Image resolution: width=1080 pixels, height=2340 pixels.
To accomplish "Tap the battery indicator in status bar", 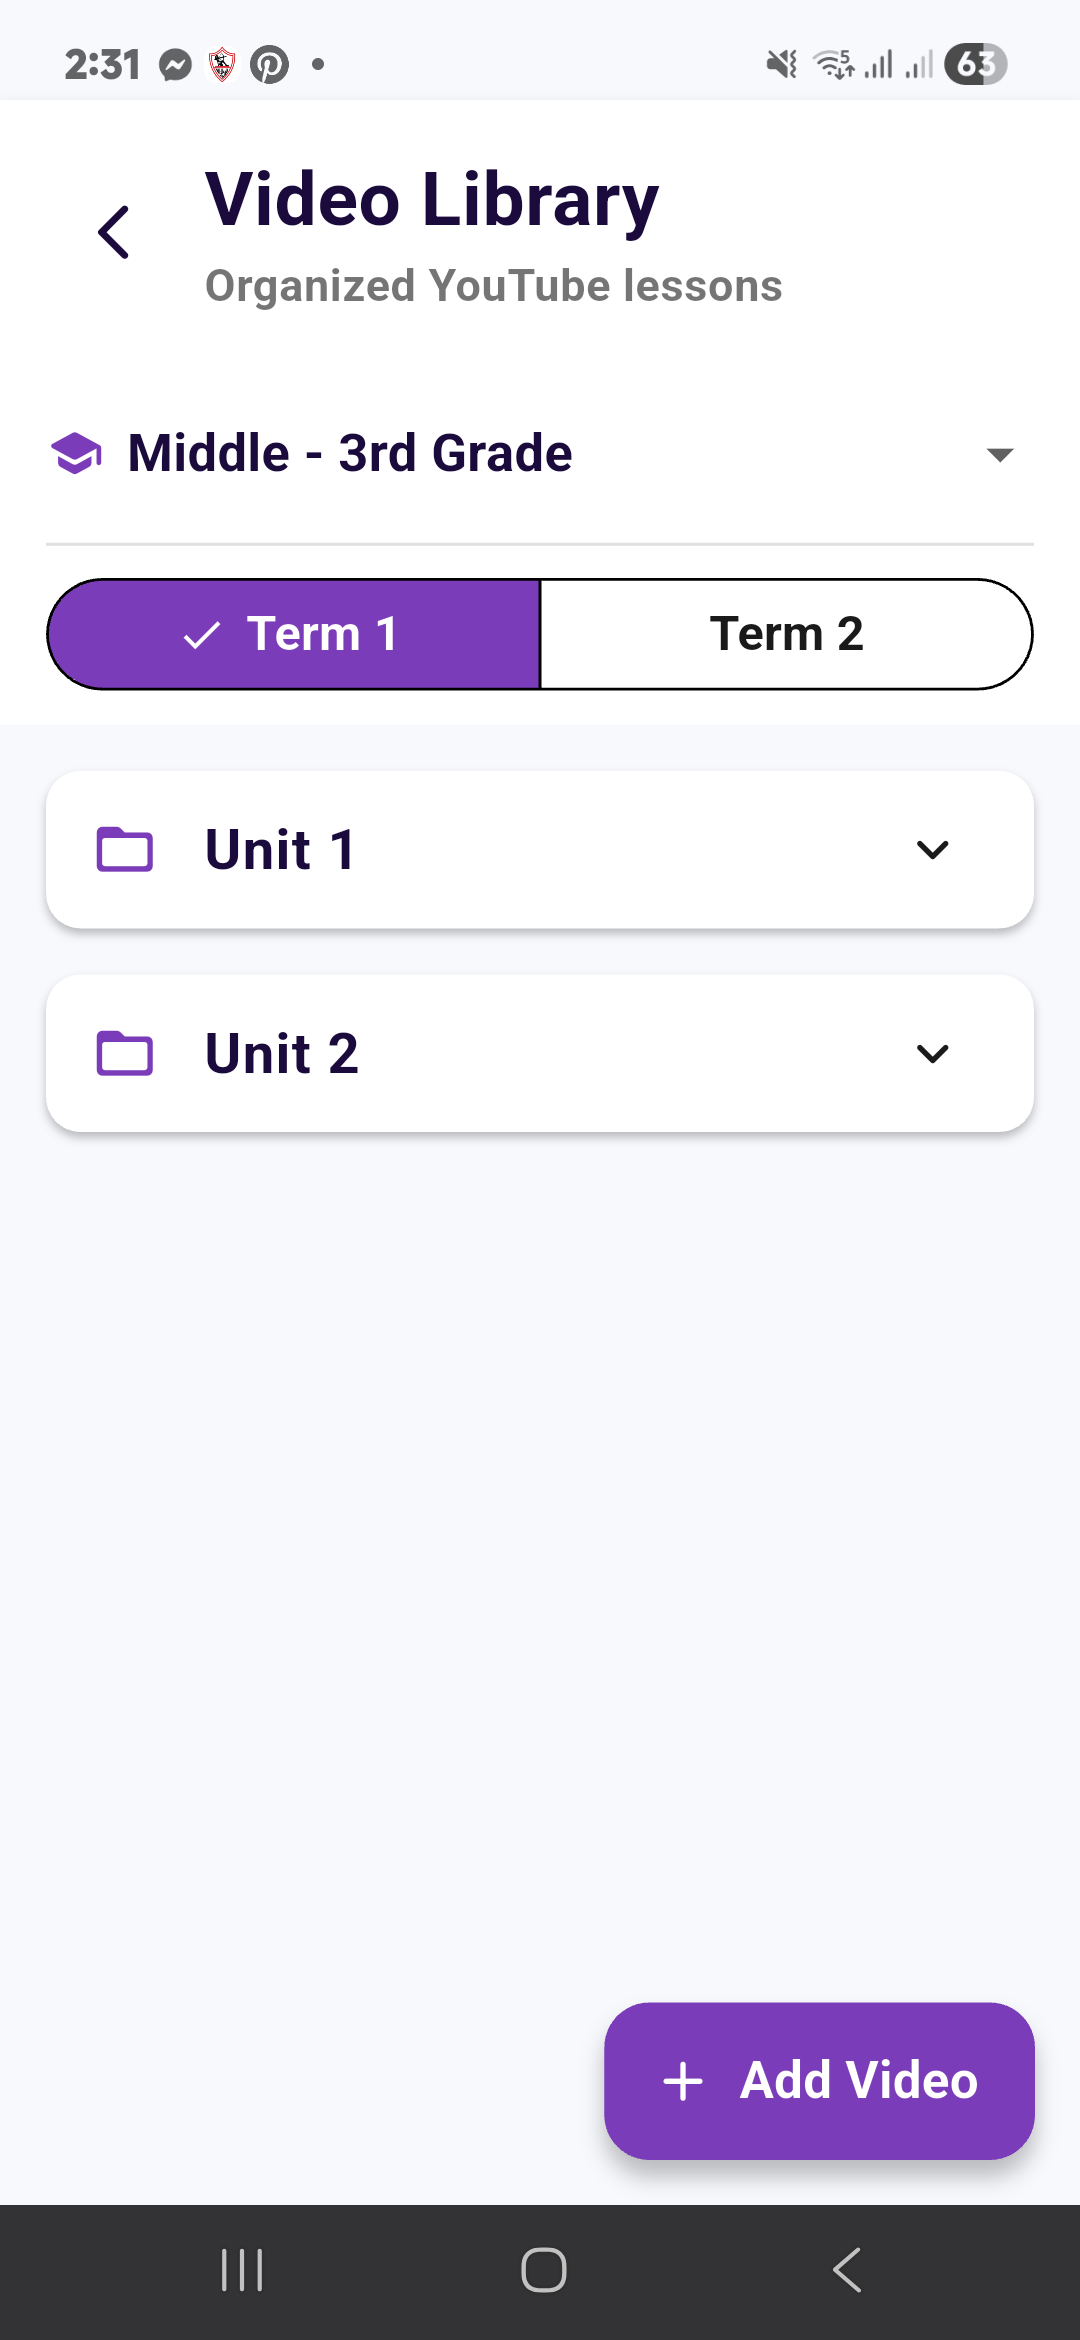I will [975, 65].
